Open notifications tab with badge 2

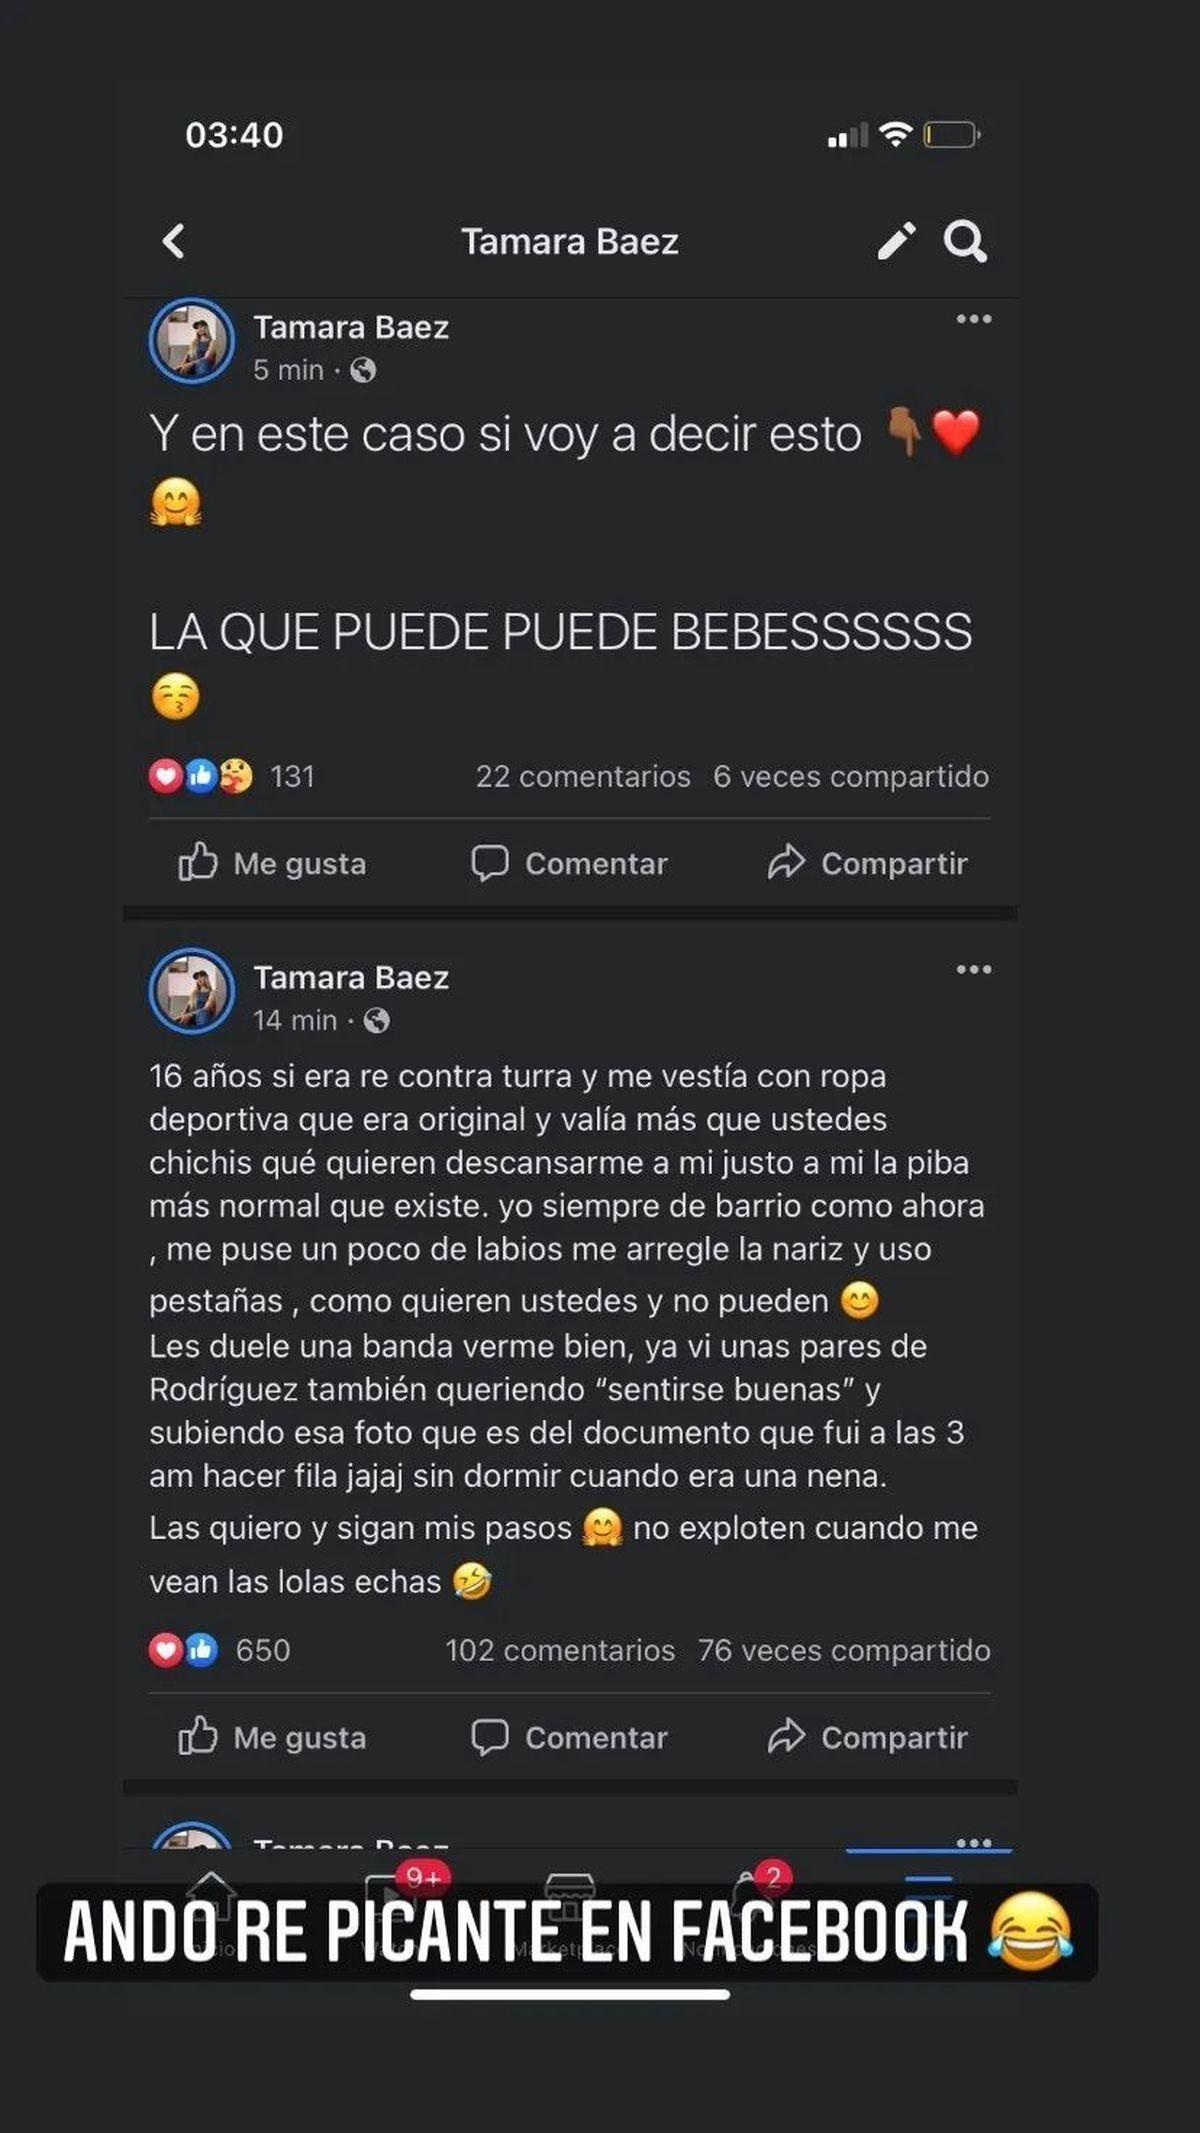tap(758, 1895)
